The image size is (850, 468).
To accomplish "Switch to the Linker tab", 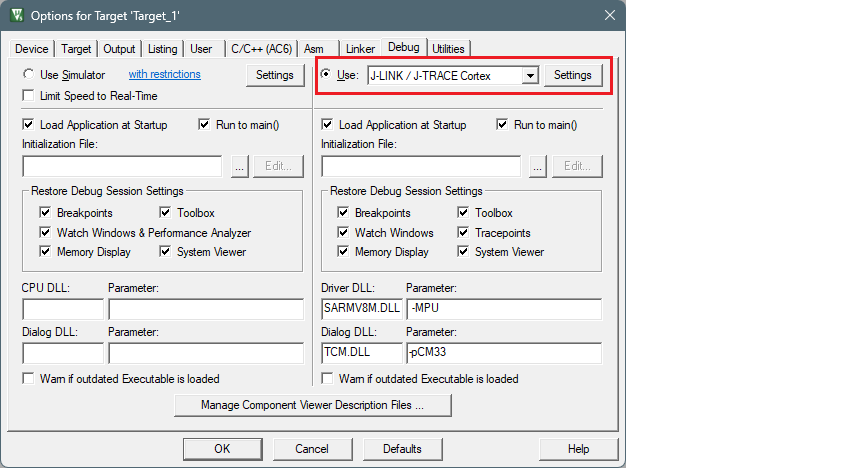I will pos(360,49).
